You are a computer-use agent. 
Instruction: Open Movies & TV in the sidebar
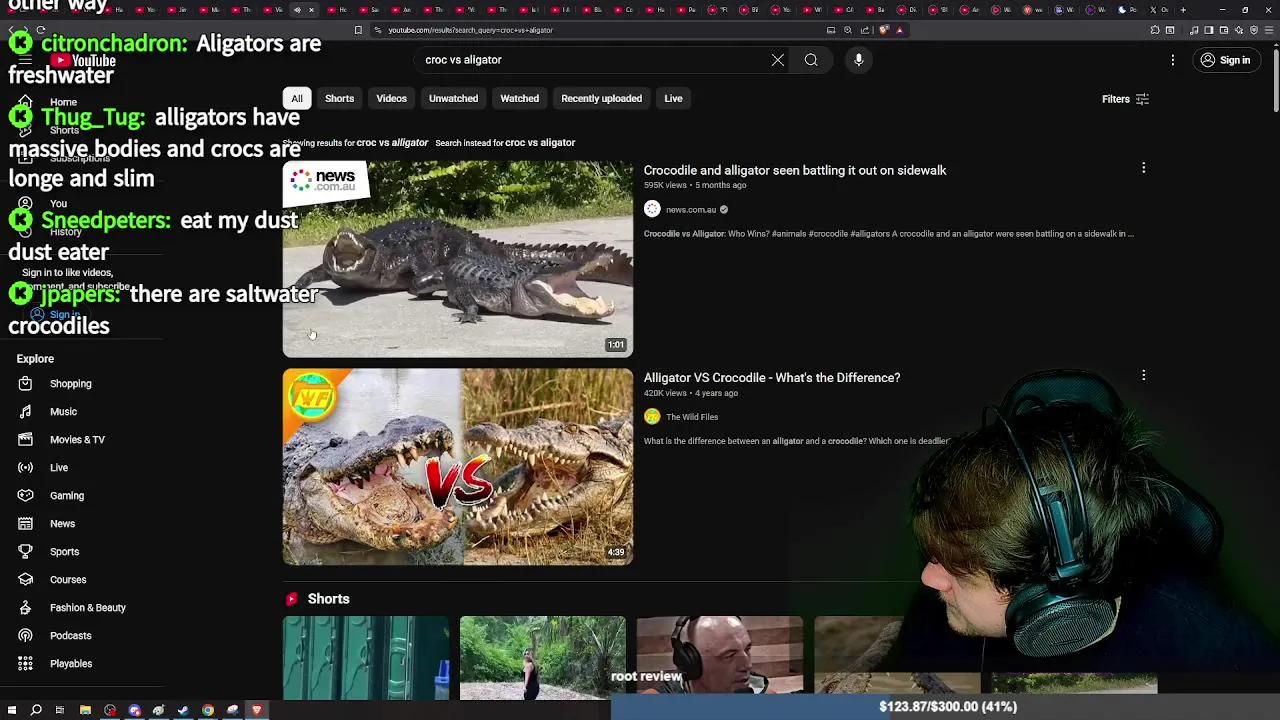pyautogui.click(x=77, y=440)
